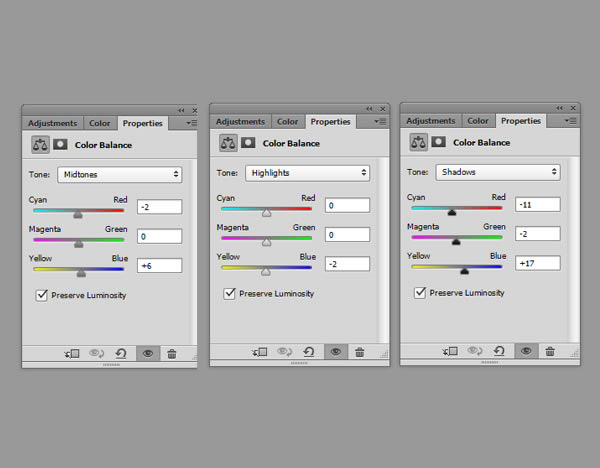This screenshot has height=468, width=600.
Task: Switch to Color tab in Shadows panel
Action: pyautogui.click(x=478, y=121)
